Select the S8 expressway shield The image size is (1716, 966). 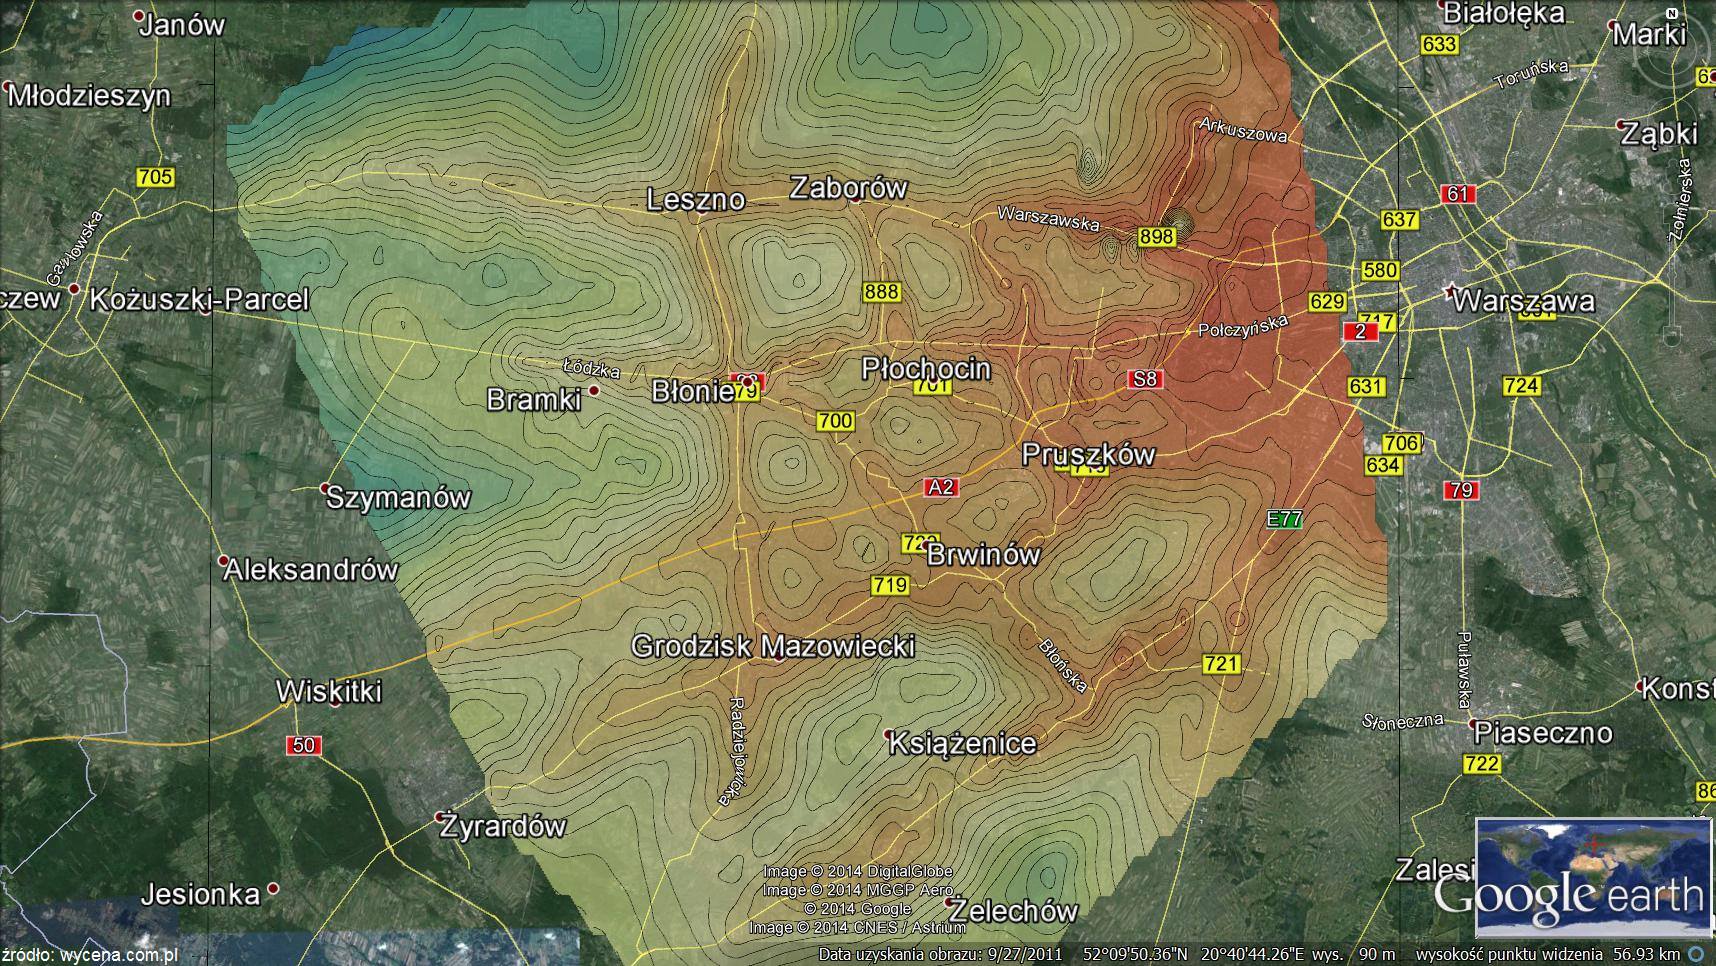pos(1144,378)
